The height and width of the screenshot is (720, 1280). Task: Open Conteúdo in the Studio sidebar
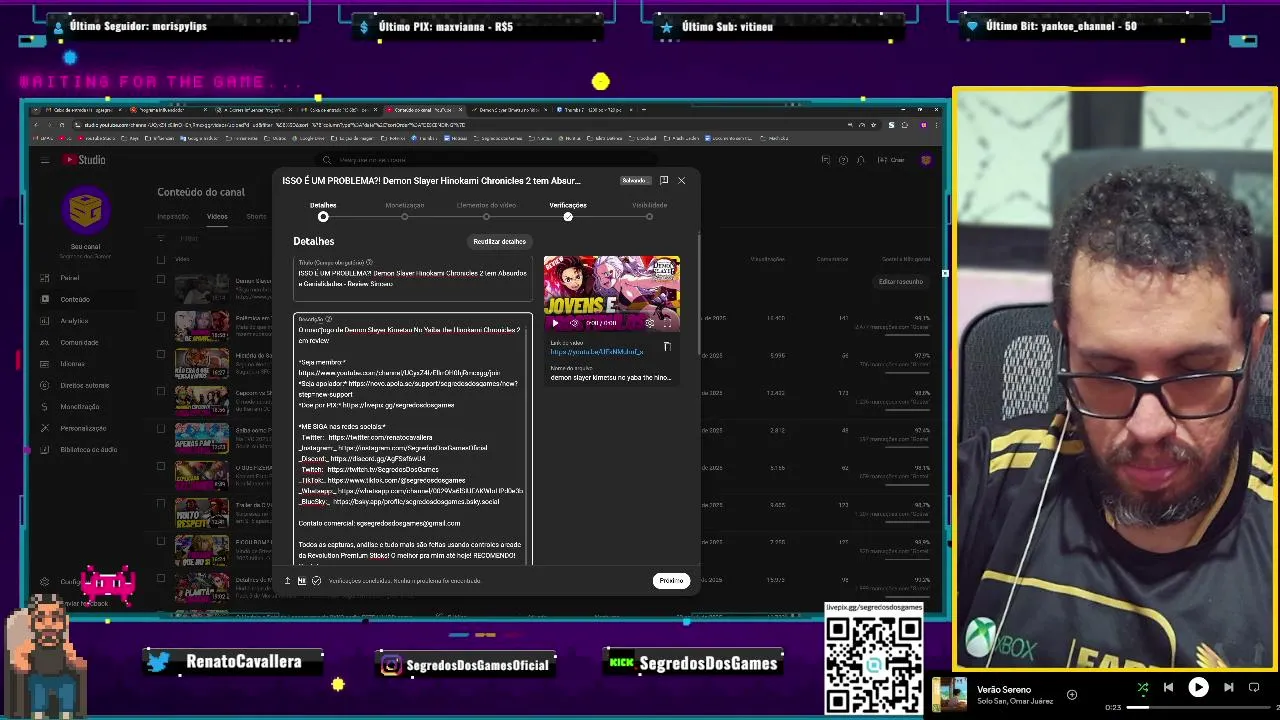coord(75,299)
